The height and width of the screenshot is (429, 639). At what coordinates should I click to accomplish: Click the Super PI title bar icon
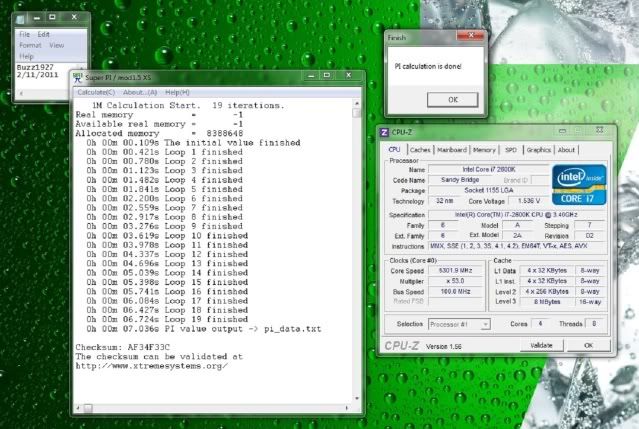tap(78, 77)
